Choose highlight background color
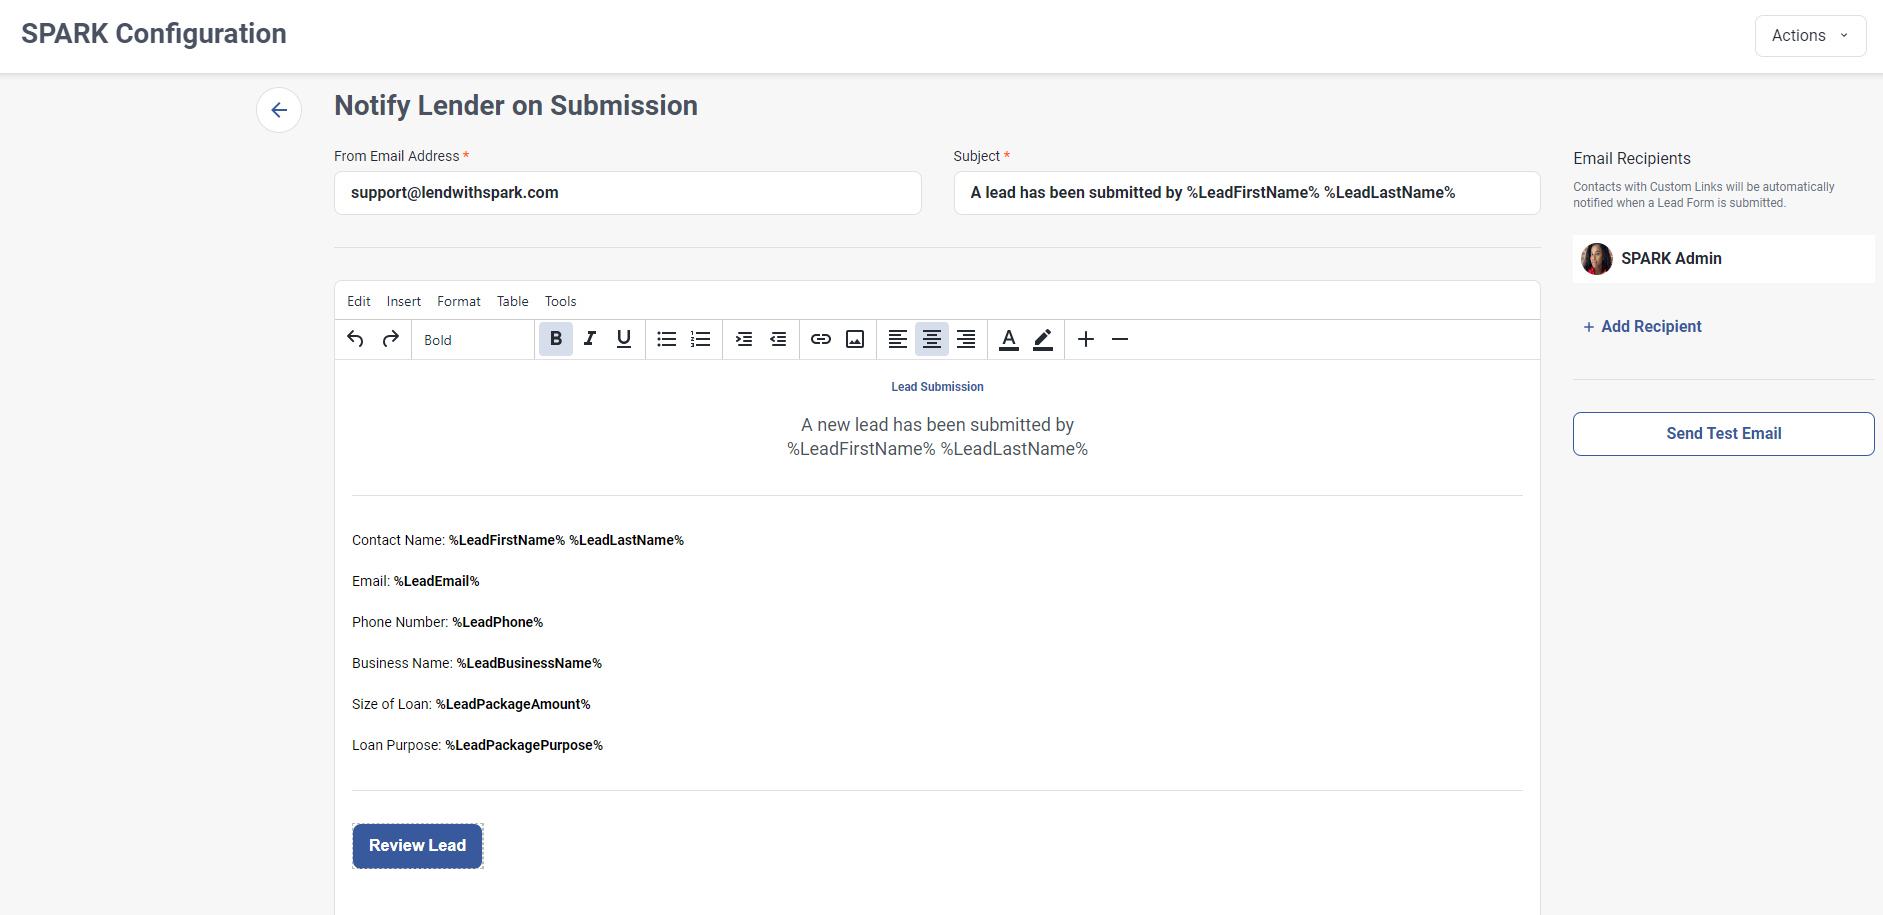Screen dimensions: 1883x915 coord(1043,339)
